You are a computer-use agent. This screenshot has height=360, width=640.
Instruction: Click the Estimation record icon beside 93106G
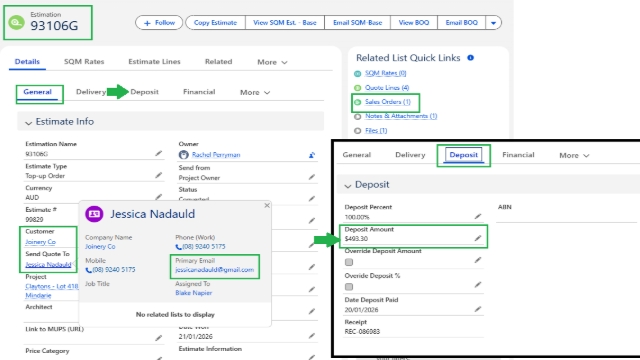[x=16, y=22]
